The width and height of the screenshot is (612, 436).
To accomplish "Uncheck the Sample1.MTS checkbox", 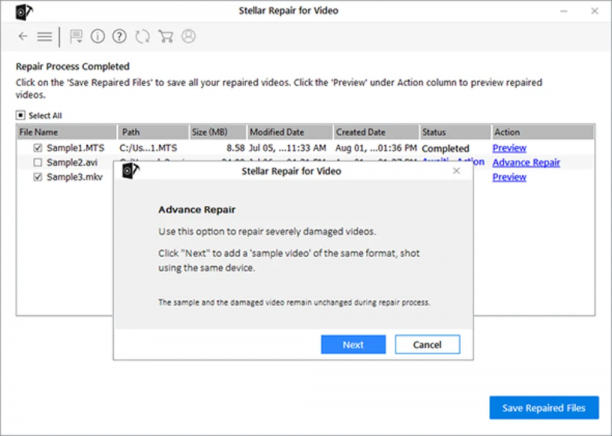I will 37,148.
